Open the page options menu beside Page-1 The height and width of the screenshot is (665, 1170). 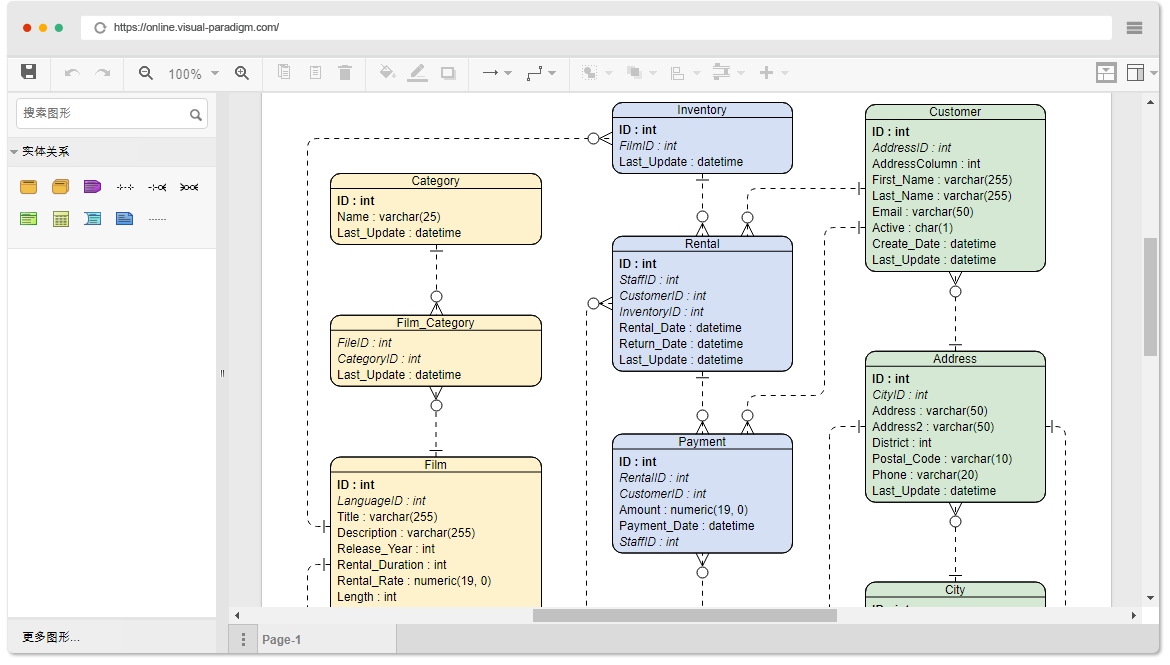[x=243, y=640]
